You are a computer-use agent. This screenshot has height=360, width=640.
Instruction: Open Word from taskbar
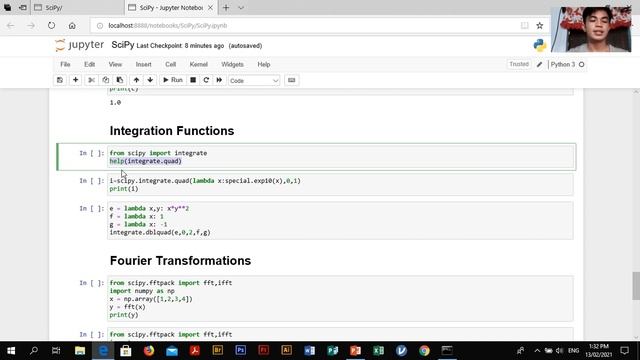[309, 351]
